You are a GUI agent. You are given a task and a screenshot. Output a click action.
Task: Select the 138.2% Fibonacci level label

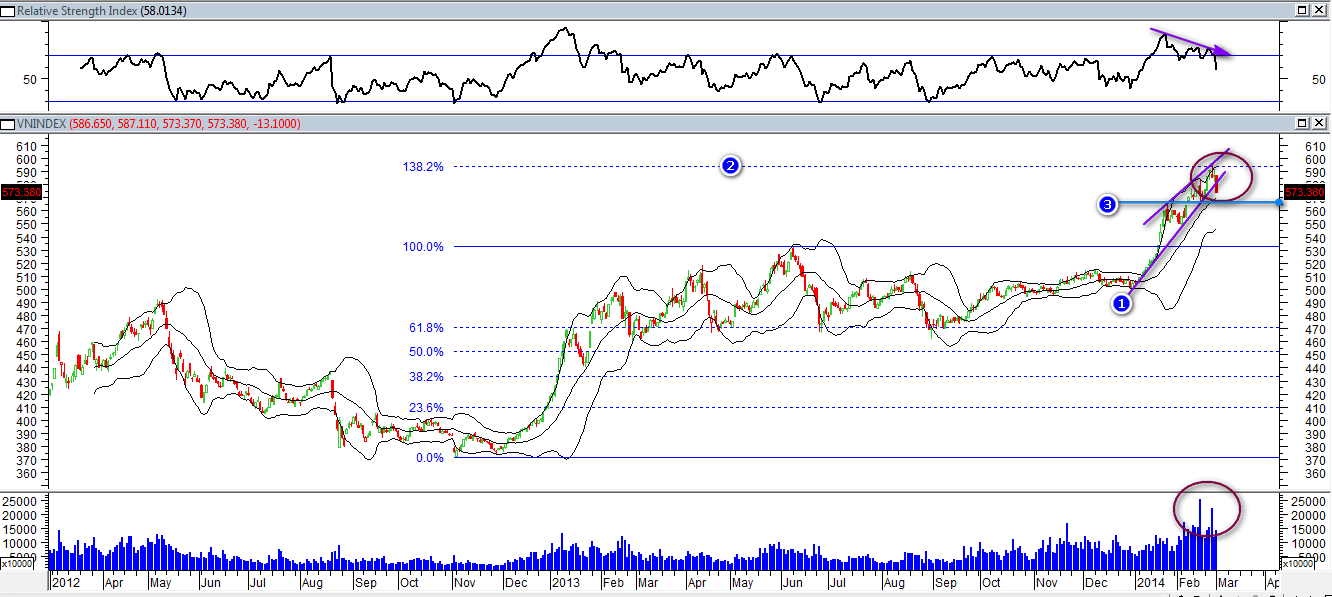[x=423, y=167]
